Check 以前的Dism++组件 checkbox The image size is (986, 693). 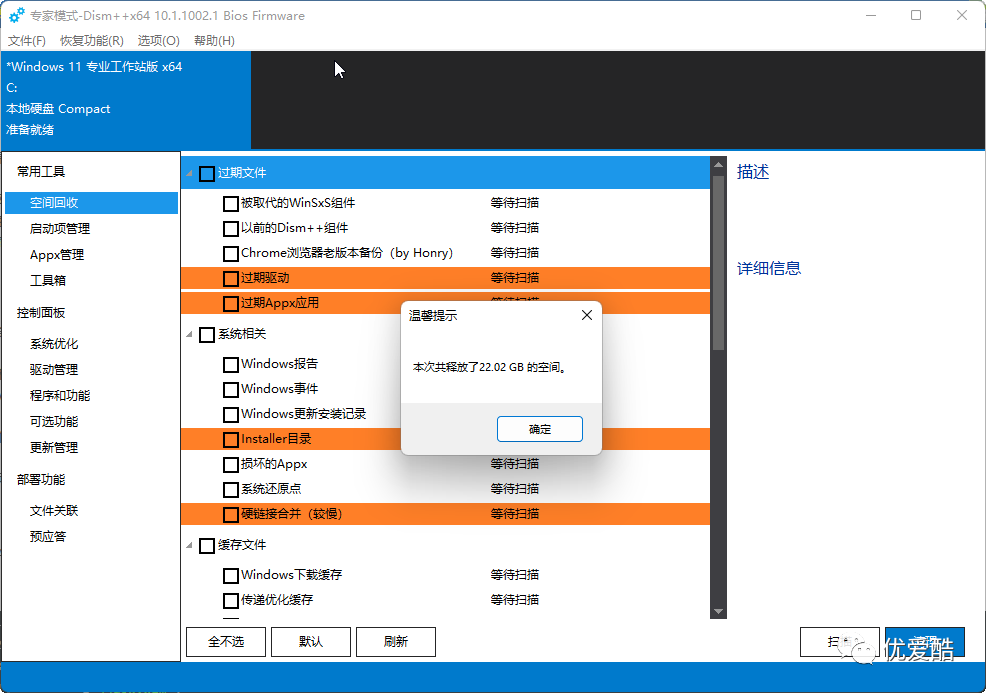[231, 229]
